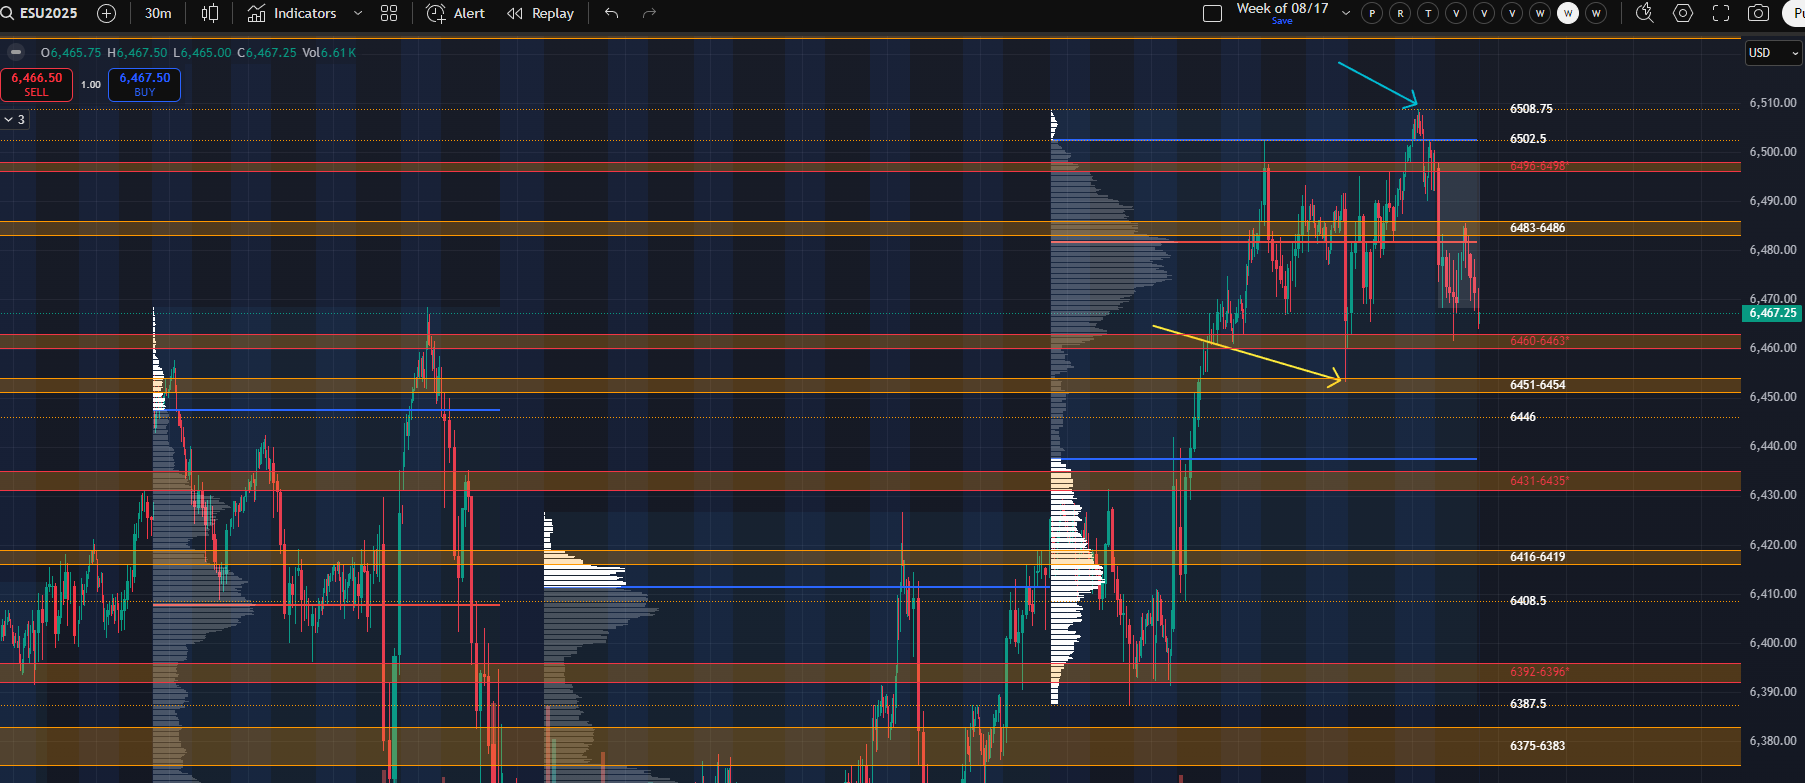
Task: Select the white highlighted W layout circle
Action: (x=1568, y=13)
